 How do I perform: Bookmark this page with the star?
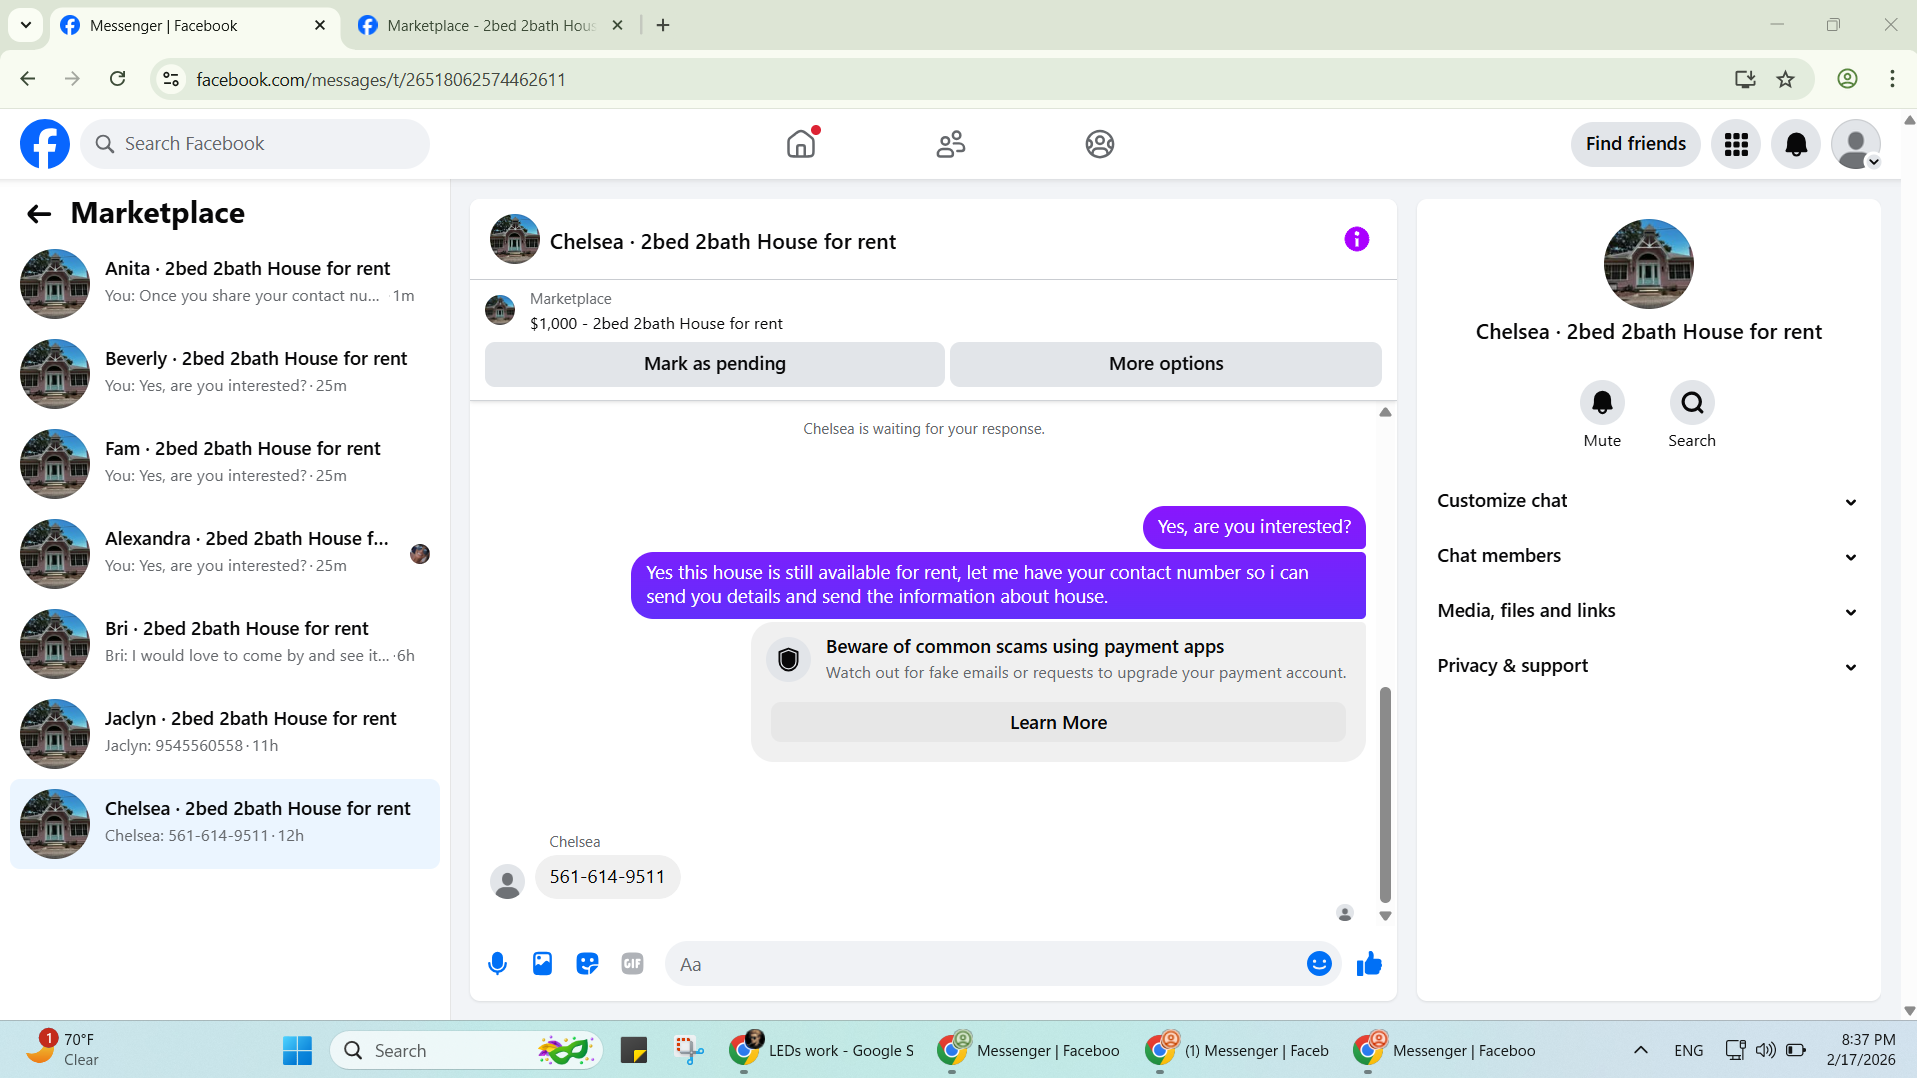pos(1785,79)
